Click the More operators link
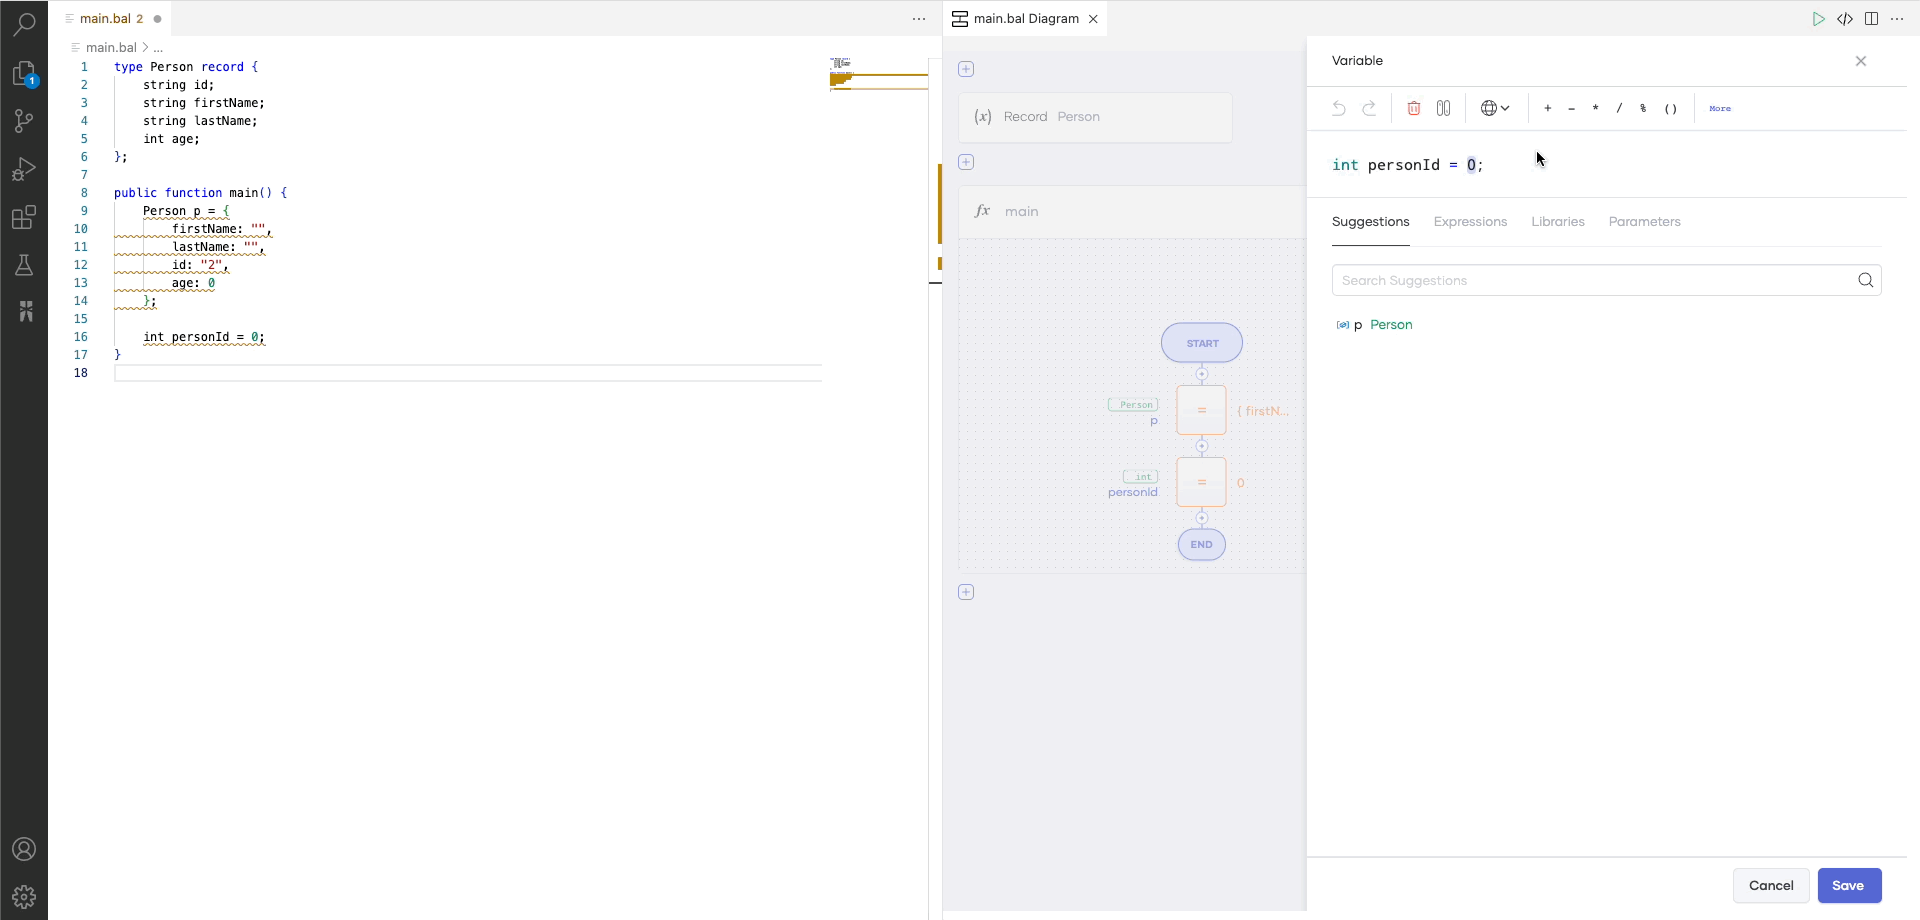The height and width of the screenshot is (920, 1920). 1720,108
